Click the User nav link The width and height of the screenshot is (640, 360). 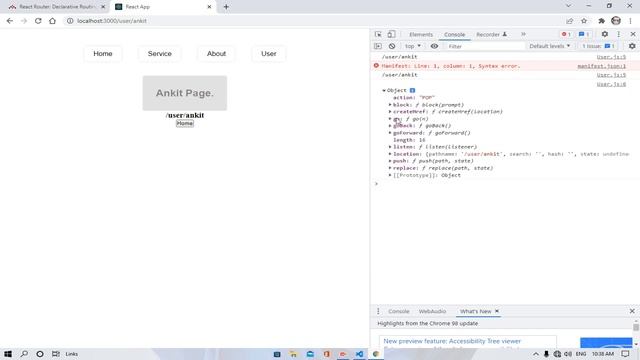click(269, 53)
